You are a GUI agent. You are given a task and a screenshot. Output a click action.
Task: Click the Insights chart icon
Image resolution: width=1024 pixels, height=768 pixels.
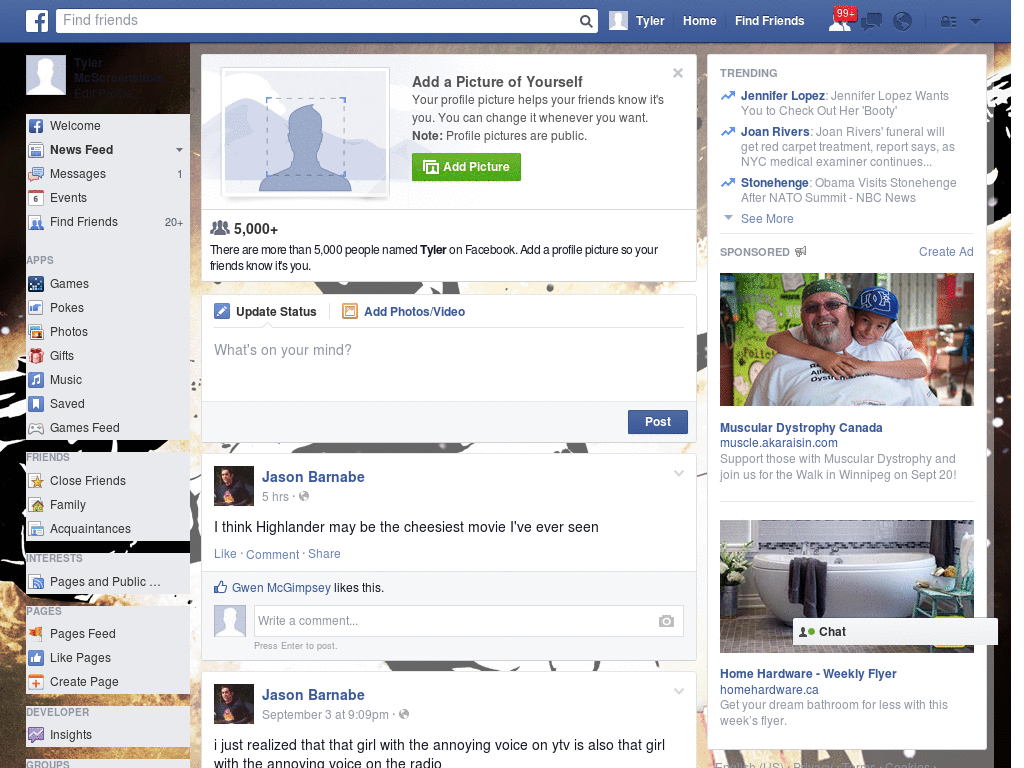[x=36, y=735]
